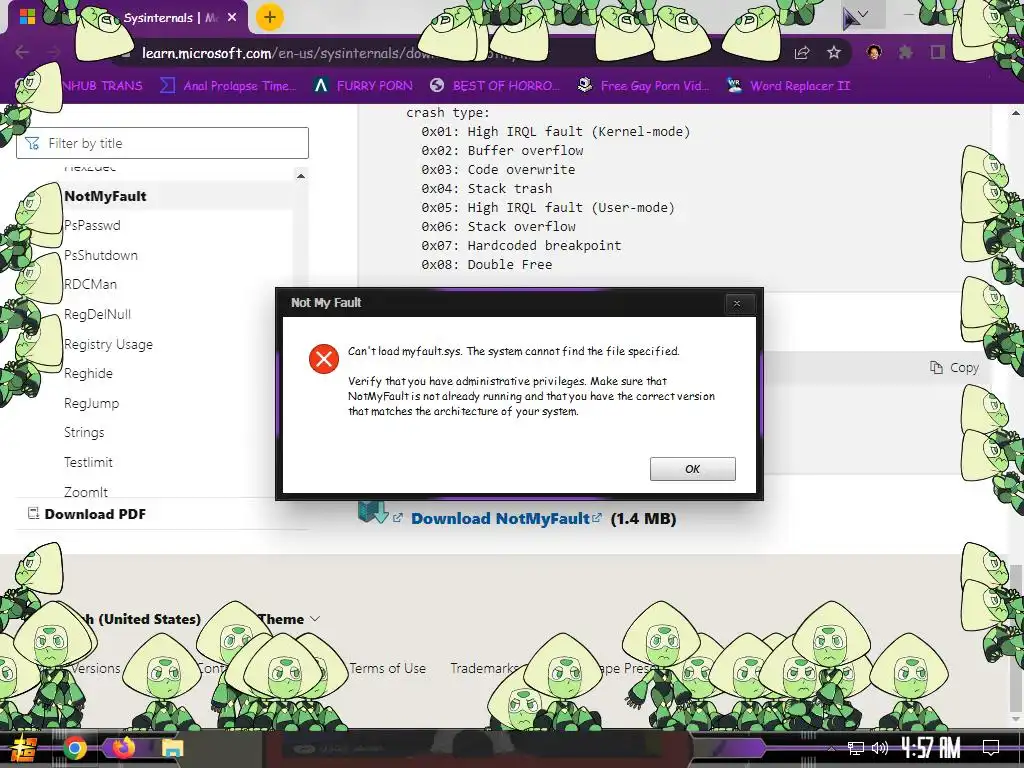This screenshot has height=768, width=1024.
Task: Open Registry Usage in the sidebar
Action: pos(108,344)
